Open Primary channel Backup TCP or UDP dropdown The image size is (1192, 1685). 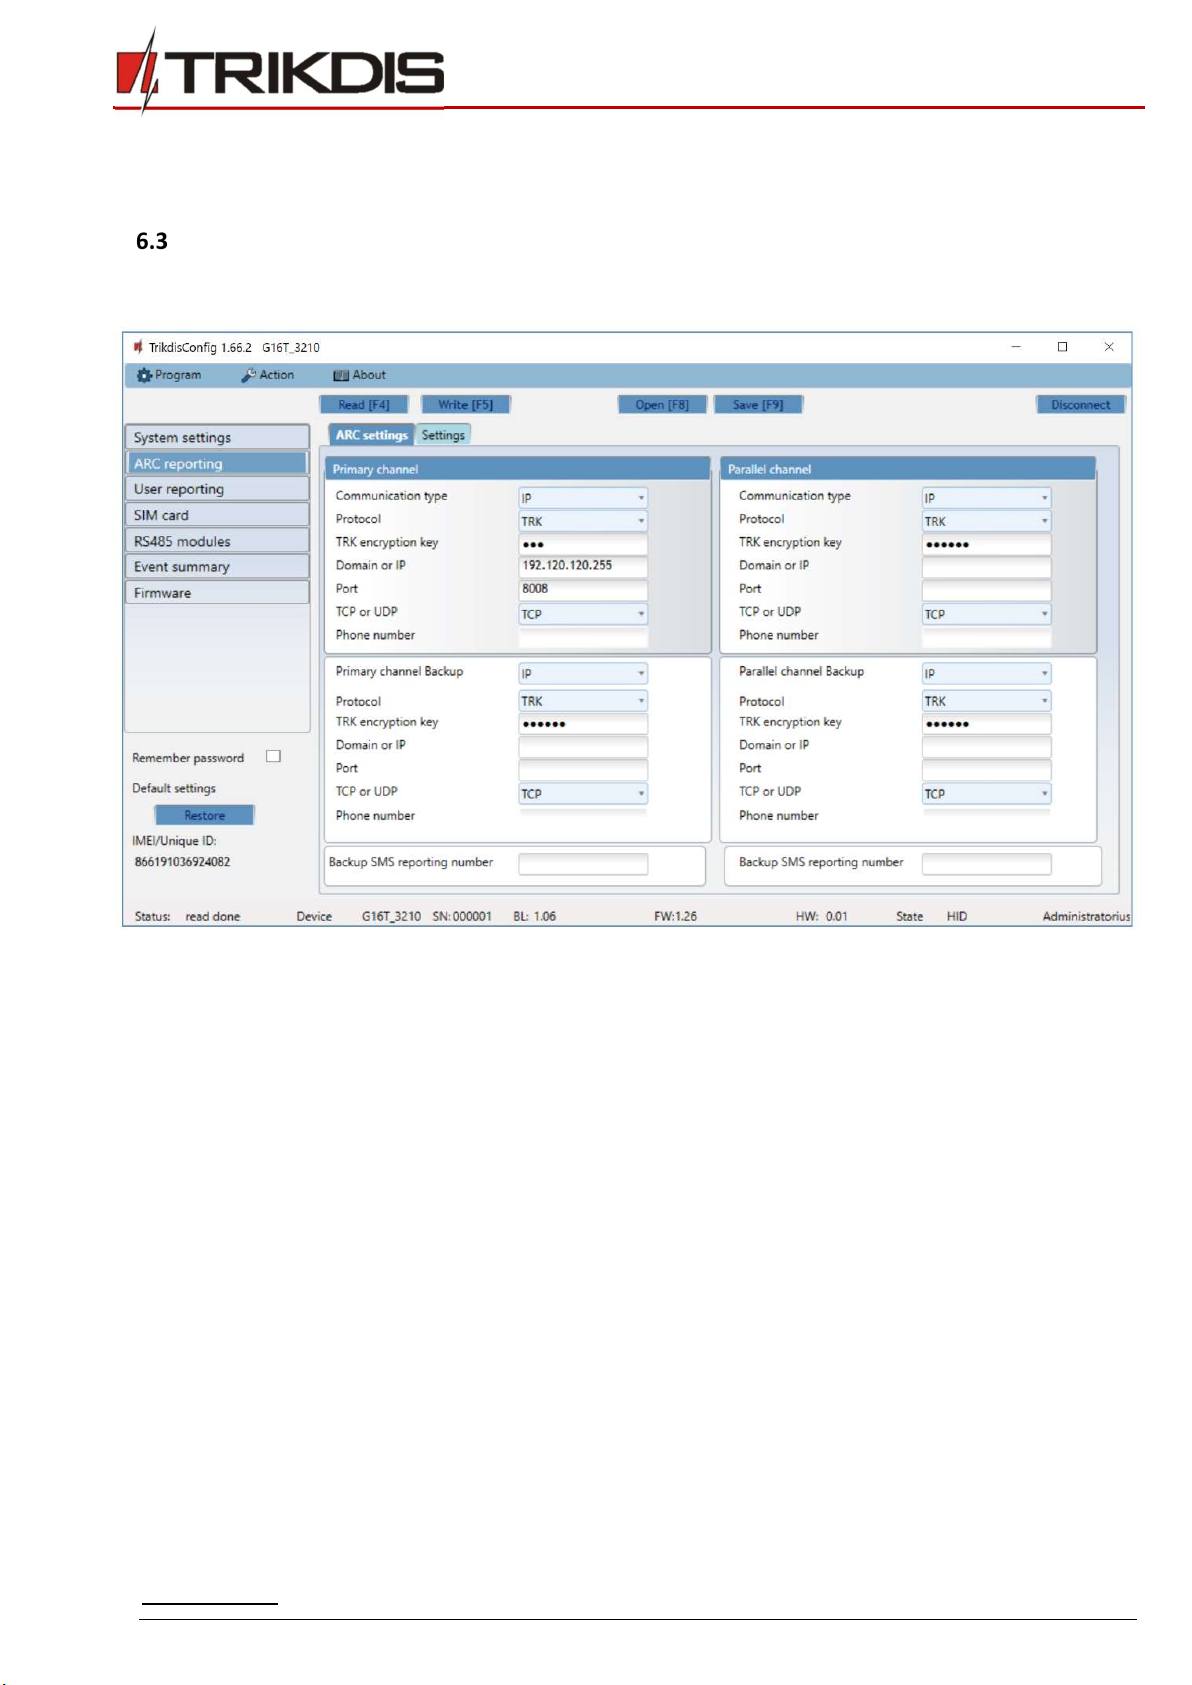[583, 793]
